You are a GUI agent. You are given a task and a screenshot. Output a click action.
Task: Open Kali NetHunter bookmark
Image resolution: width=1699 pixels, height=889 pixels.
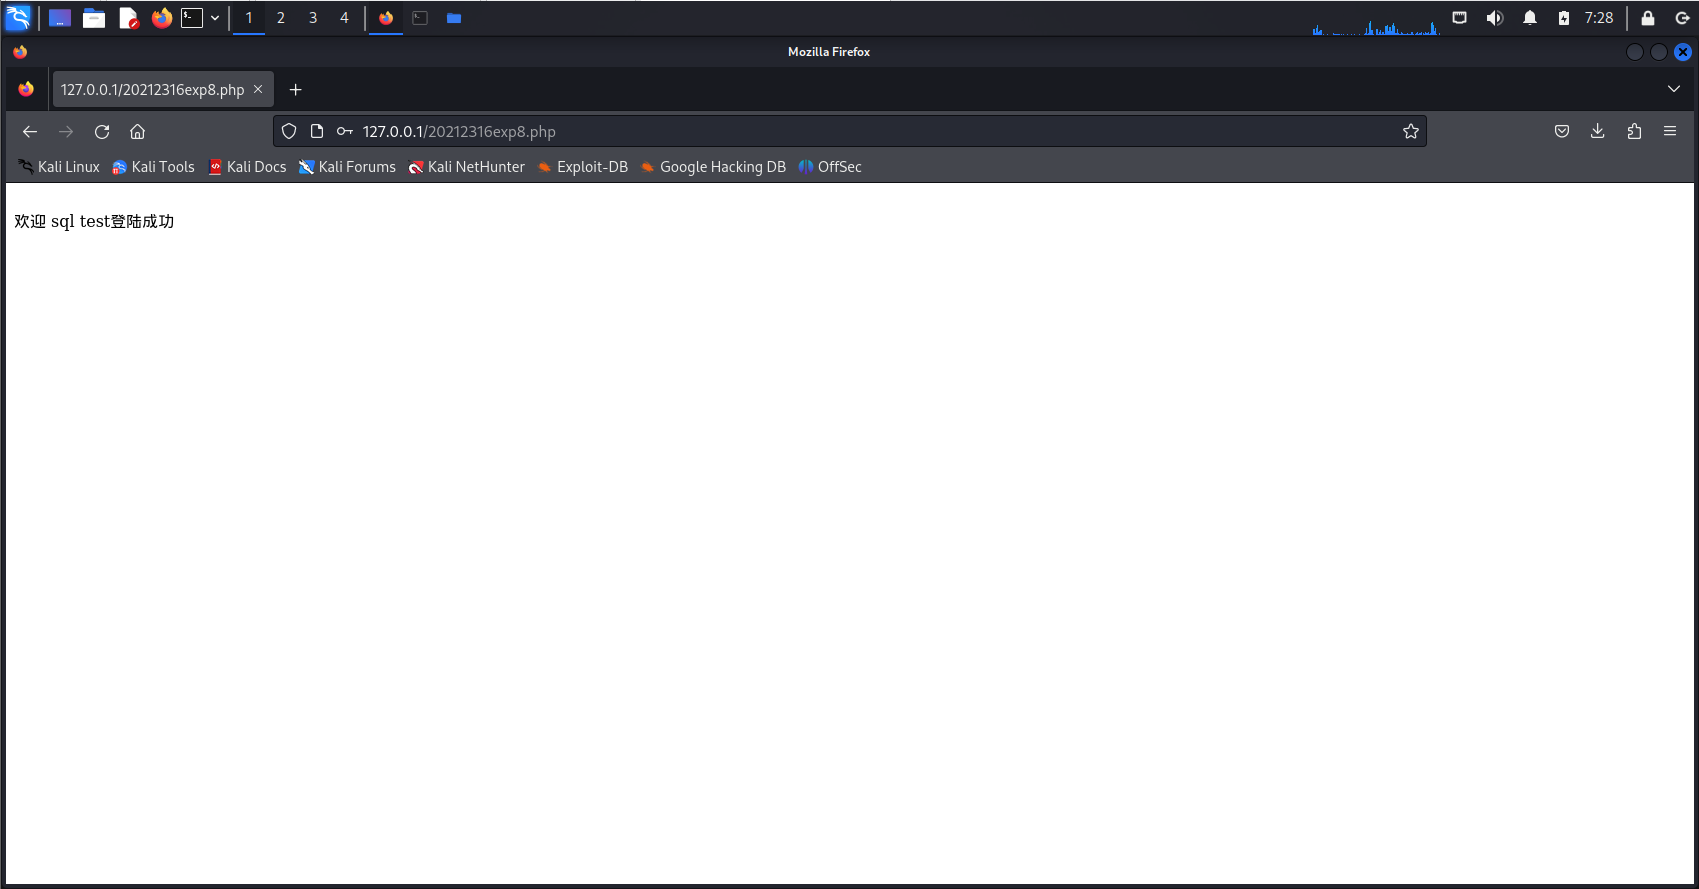(466, 167)
